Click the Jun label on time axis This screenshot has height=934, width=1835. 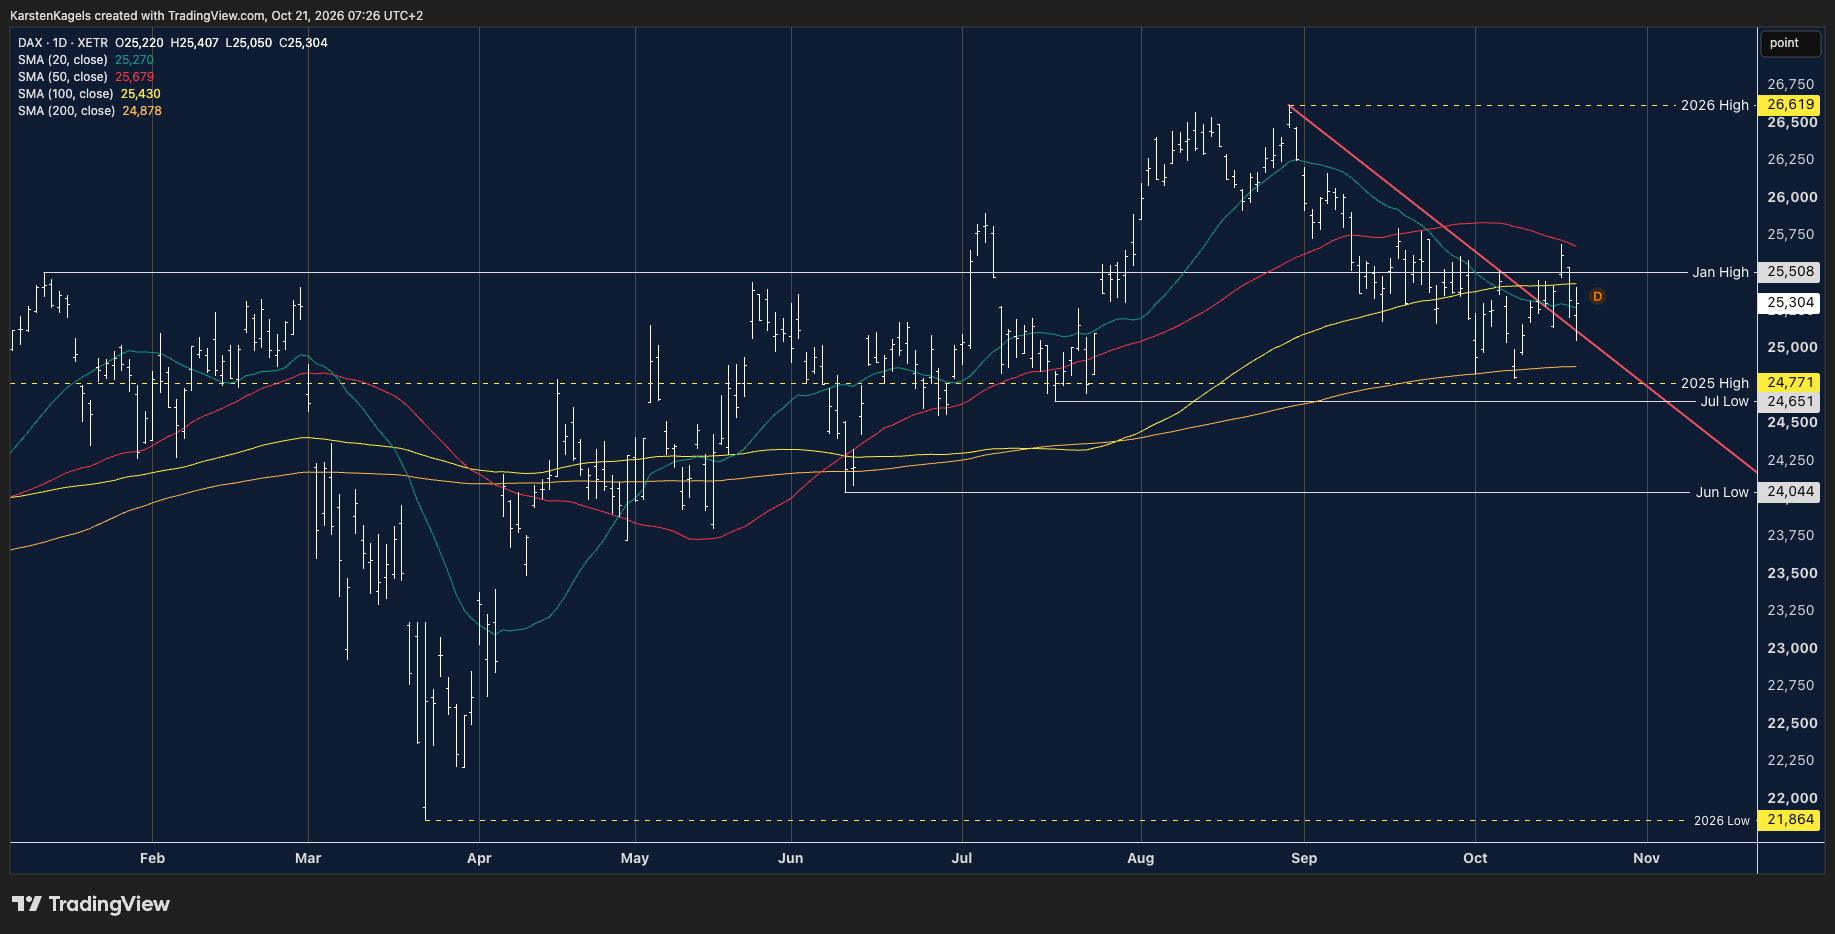(x=791, y=858)
